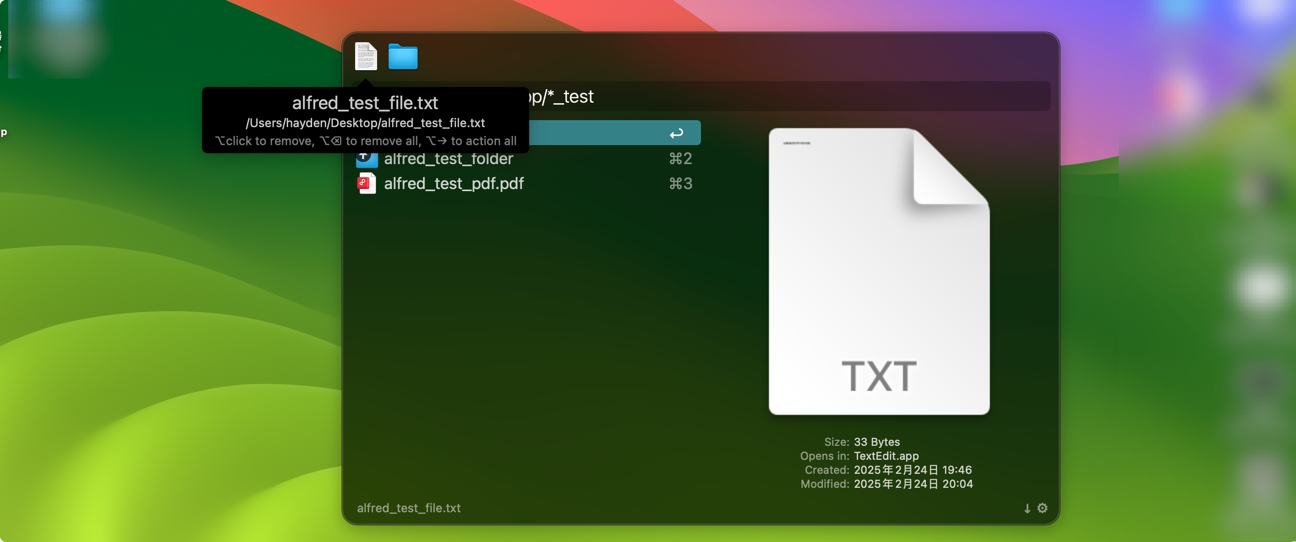Viewport: 1296px width, 542px height.
Task: Click the Modified date value
Action: pyautogui.click(x=913, y=484)
